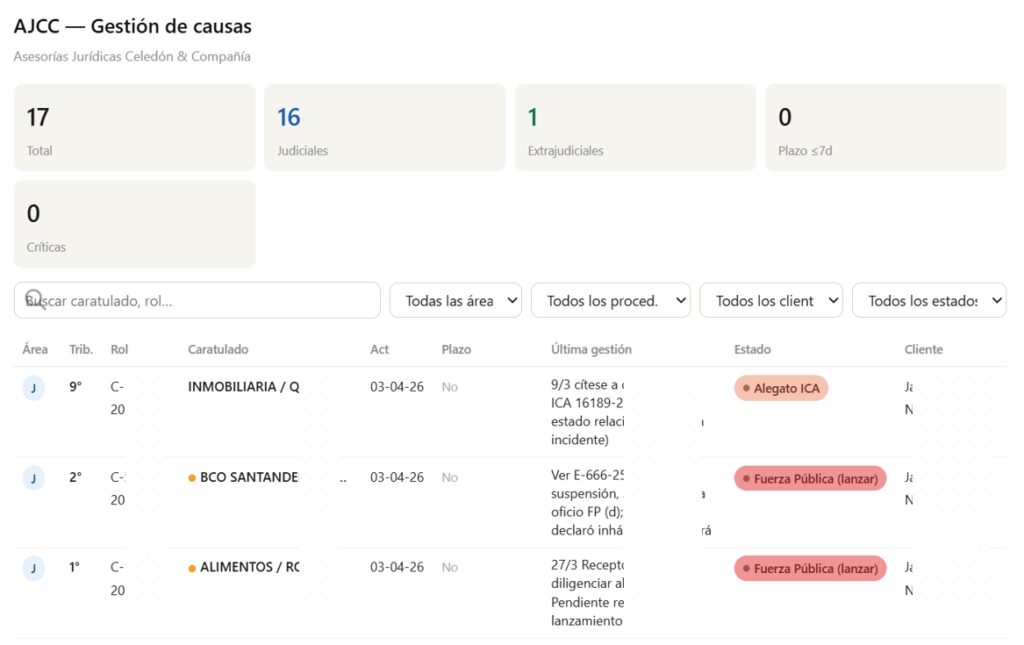Choose the Extrajudiciales stat card
1024x645 pixels.
pyautogui.click(x=635, y=127)
